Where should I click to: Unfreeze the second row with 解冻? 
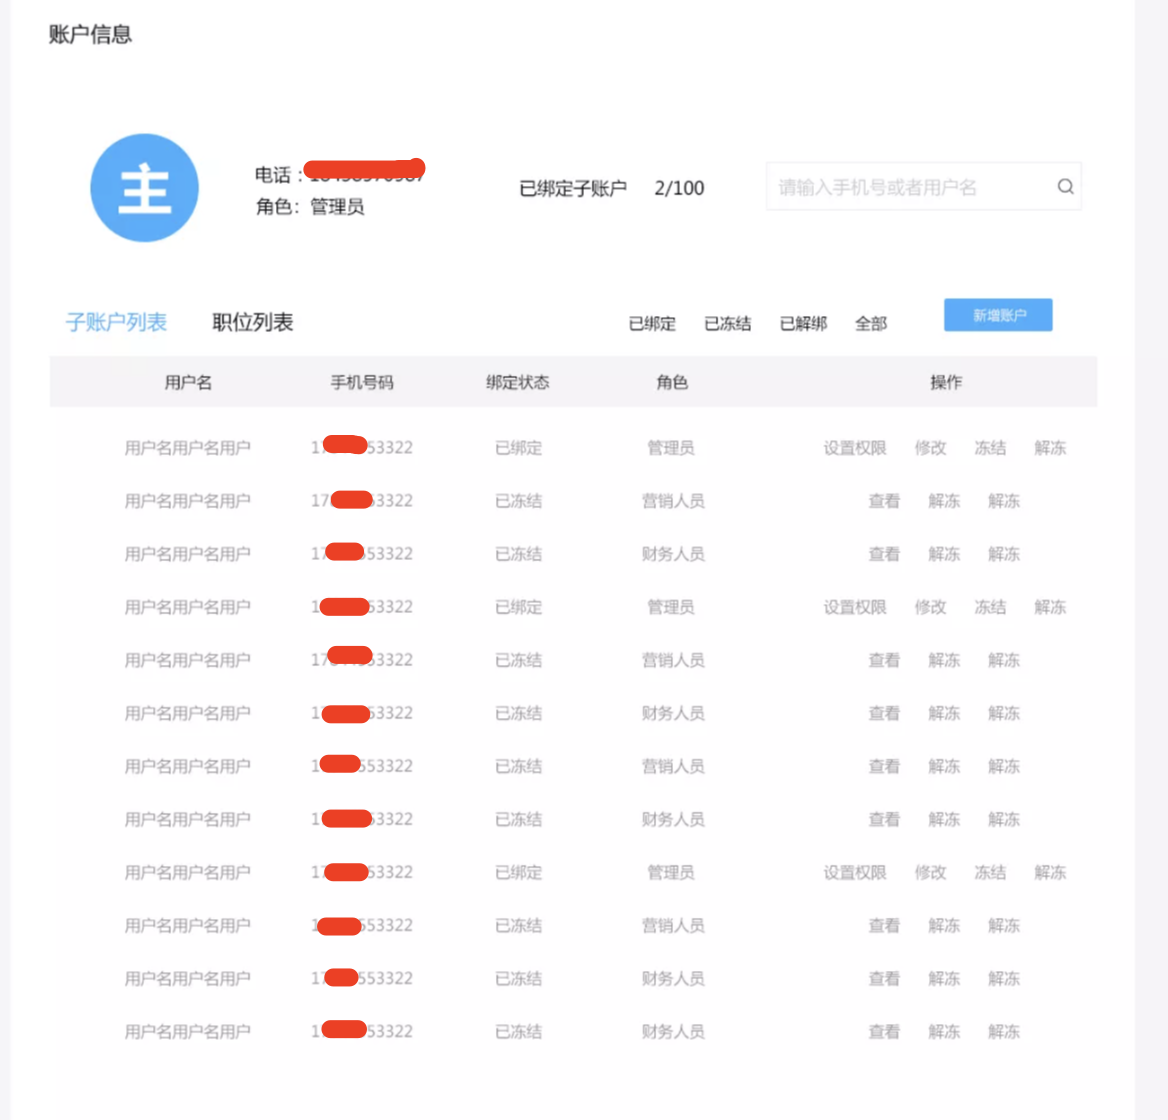coord(944,501)
